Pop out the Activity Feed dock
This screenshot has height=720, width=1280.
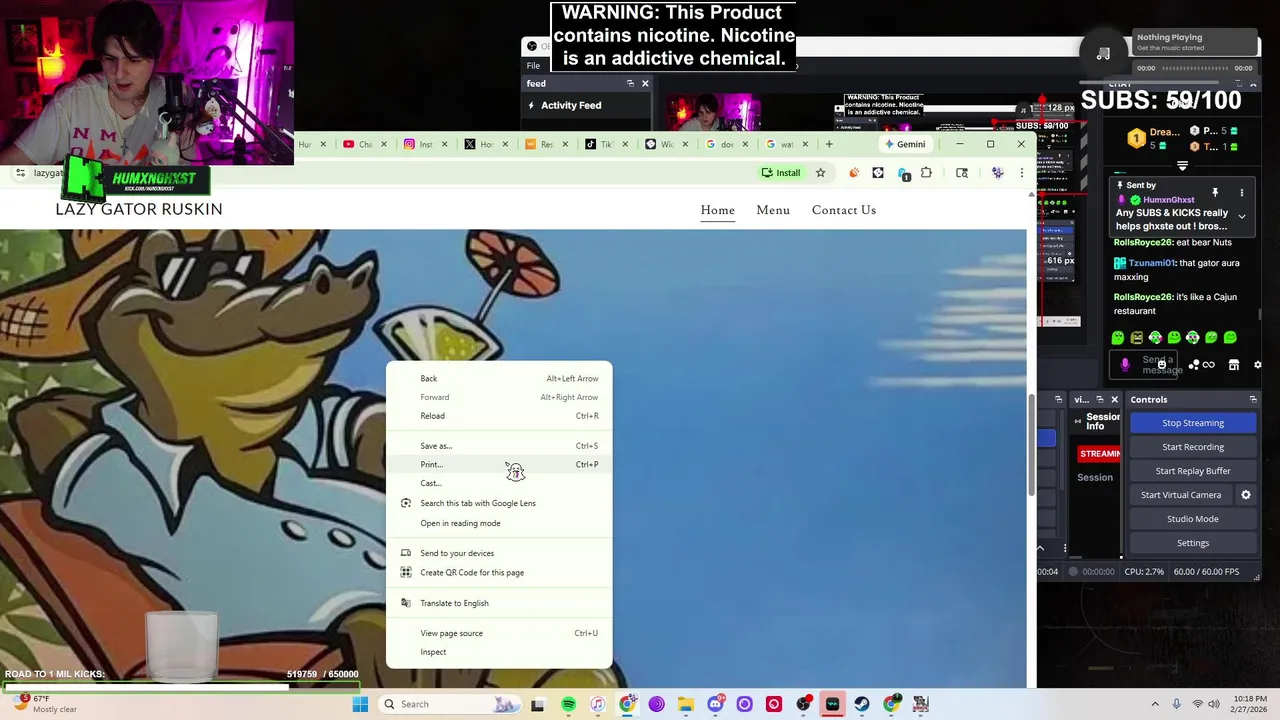coord(630,83)
